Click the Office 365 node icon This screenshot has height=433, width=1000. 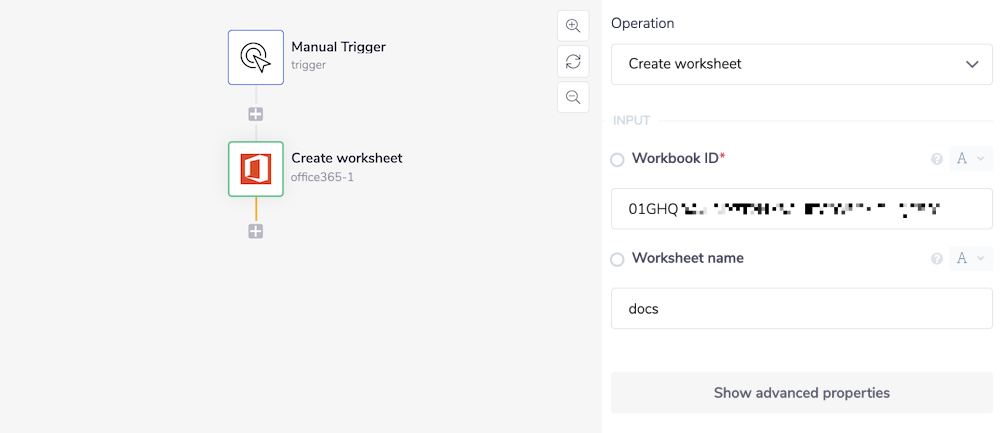(x=256, y=169)
